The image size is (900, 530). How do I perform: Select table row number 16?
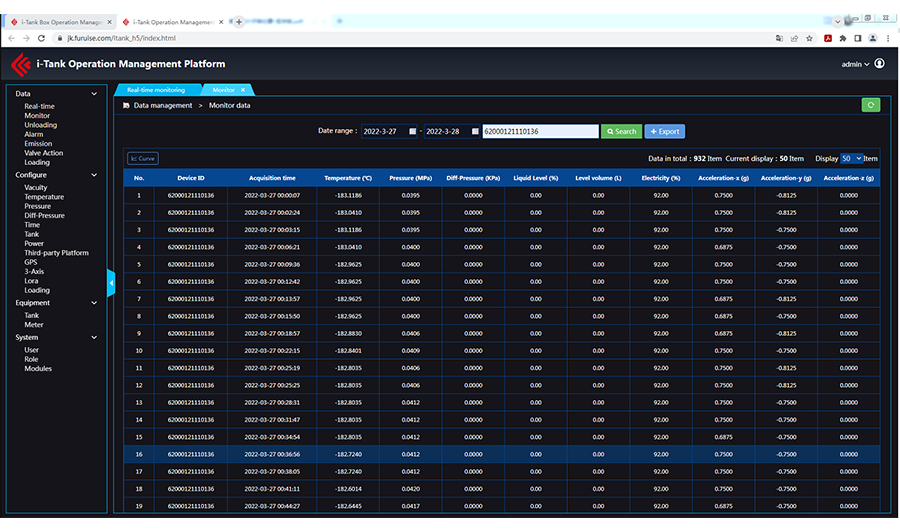[x=502, y=454]
